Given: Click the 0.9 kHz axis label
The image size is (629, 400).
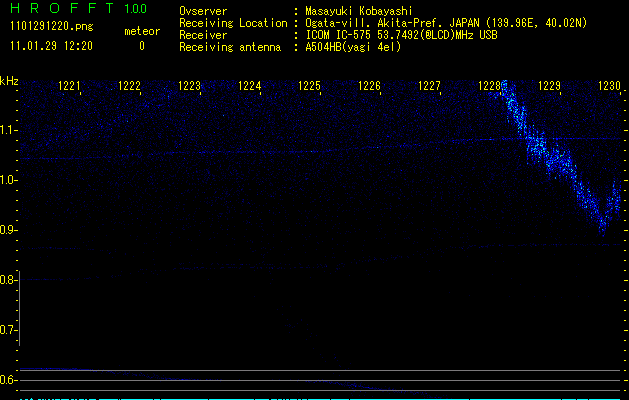Looking at the screenshot, I should point(7,230).
